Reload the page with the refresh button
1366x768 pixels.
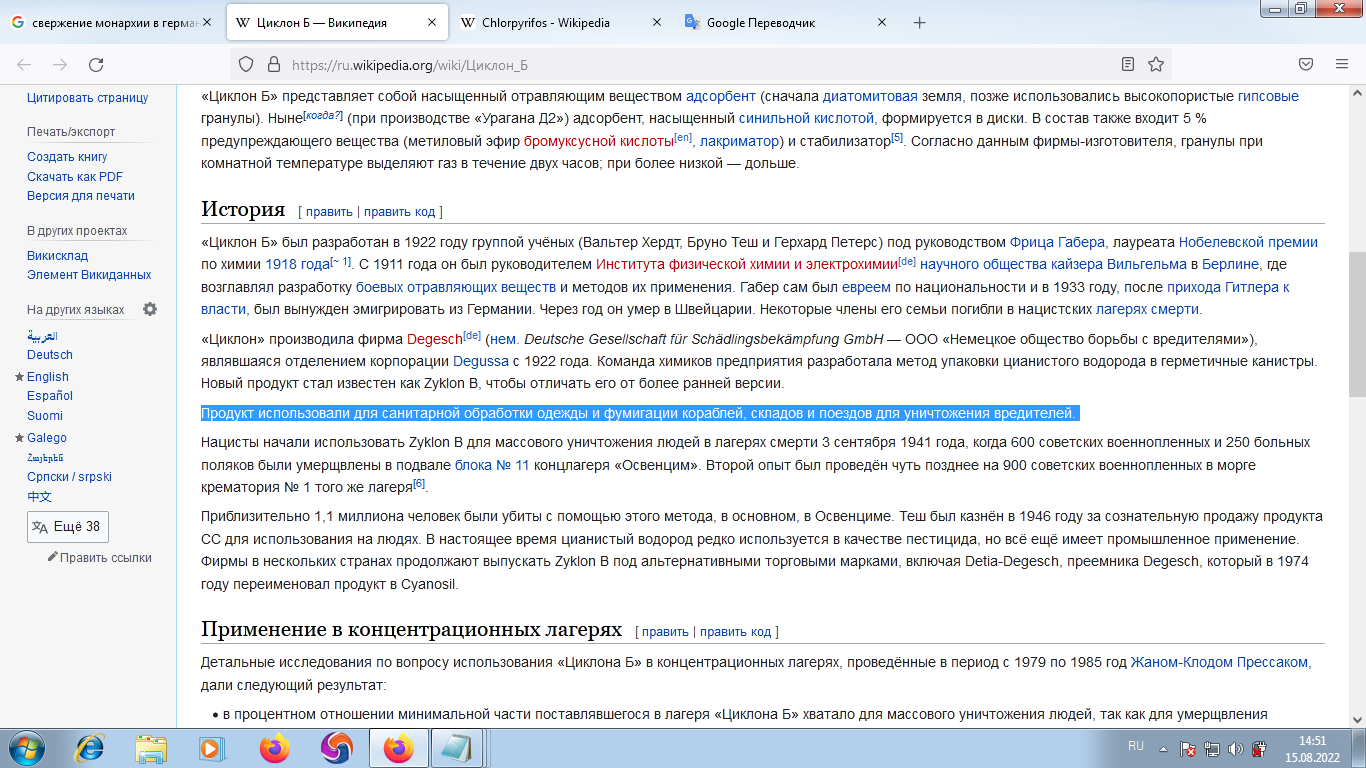click(96, 65)
